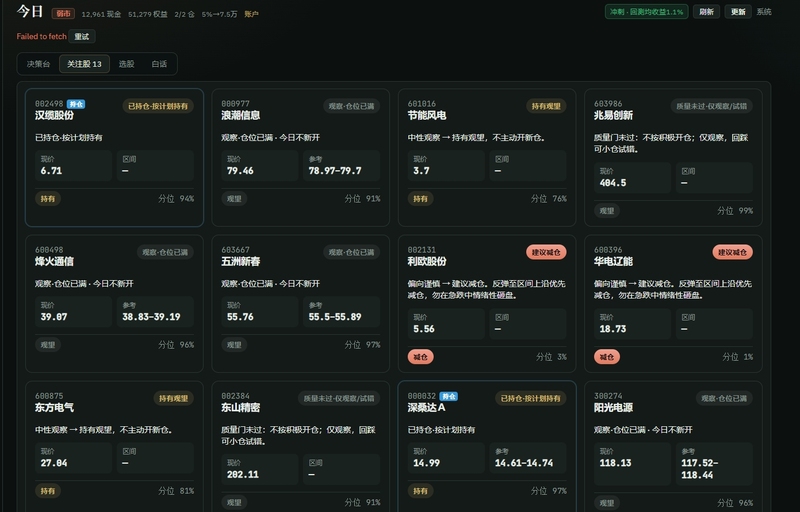Click the 减仓 pill on the 华电辽能 card
The width and height of the screenshot is (800, 512).
click(607, 356)
